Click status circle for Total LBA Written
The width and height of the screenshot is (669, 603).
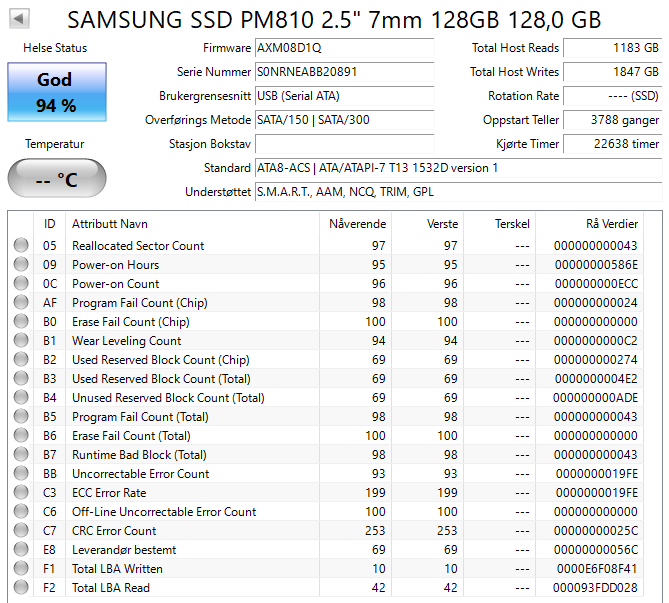coord(21,568)
